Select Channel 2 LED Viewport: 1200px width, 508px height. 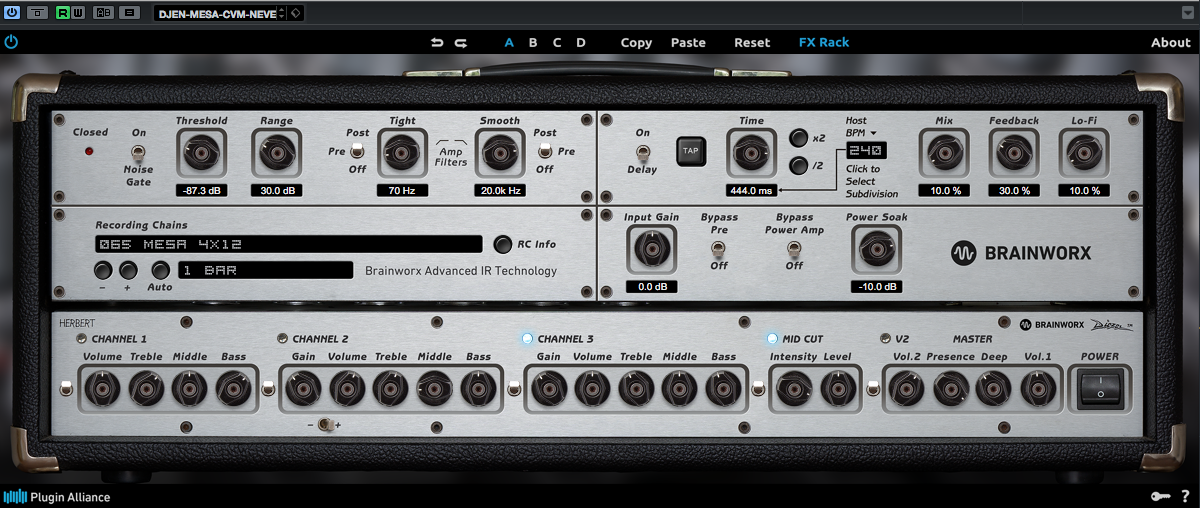pos(283,339)
